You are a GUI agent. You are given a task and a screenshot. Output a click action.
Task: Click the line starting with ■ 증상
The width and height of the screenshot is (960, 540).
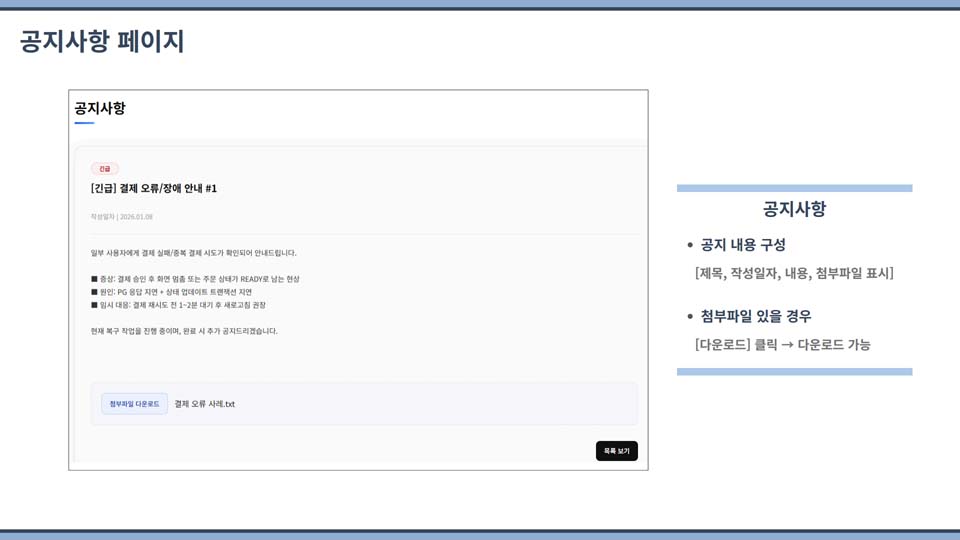195,279
